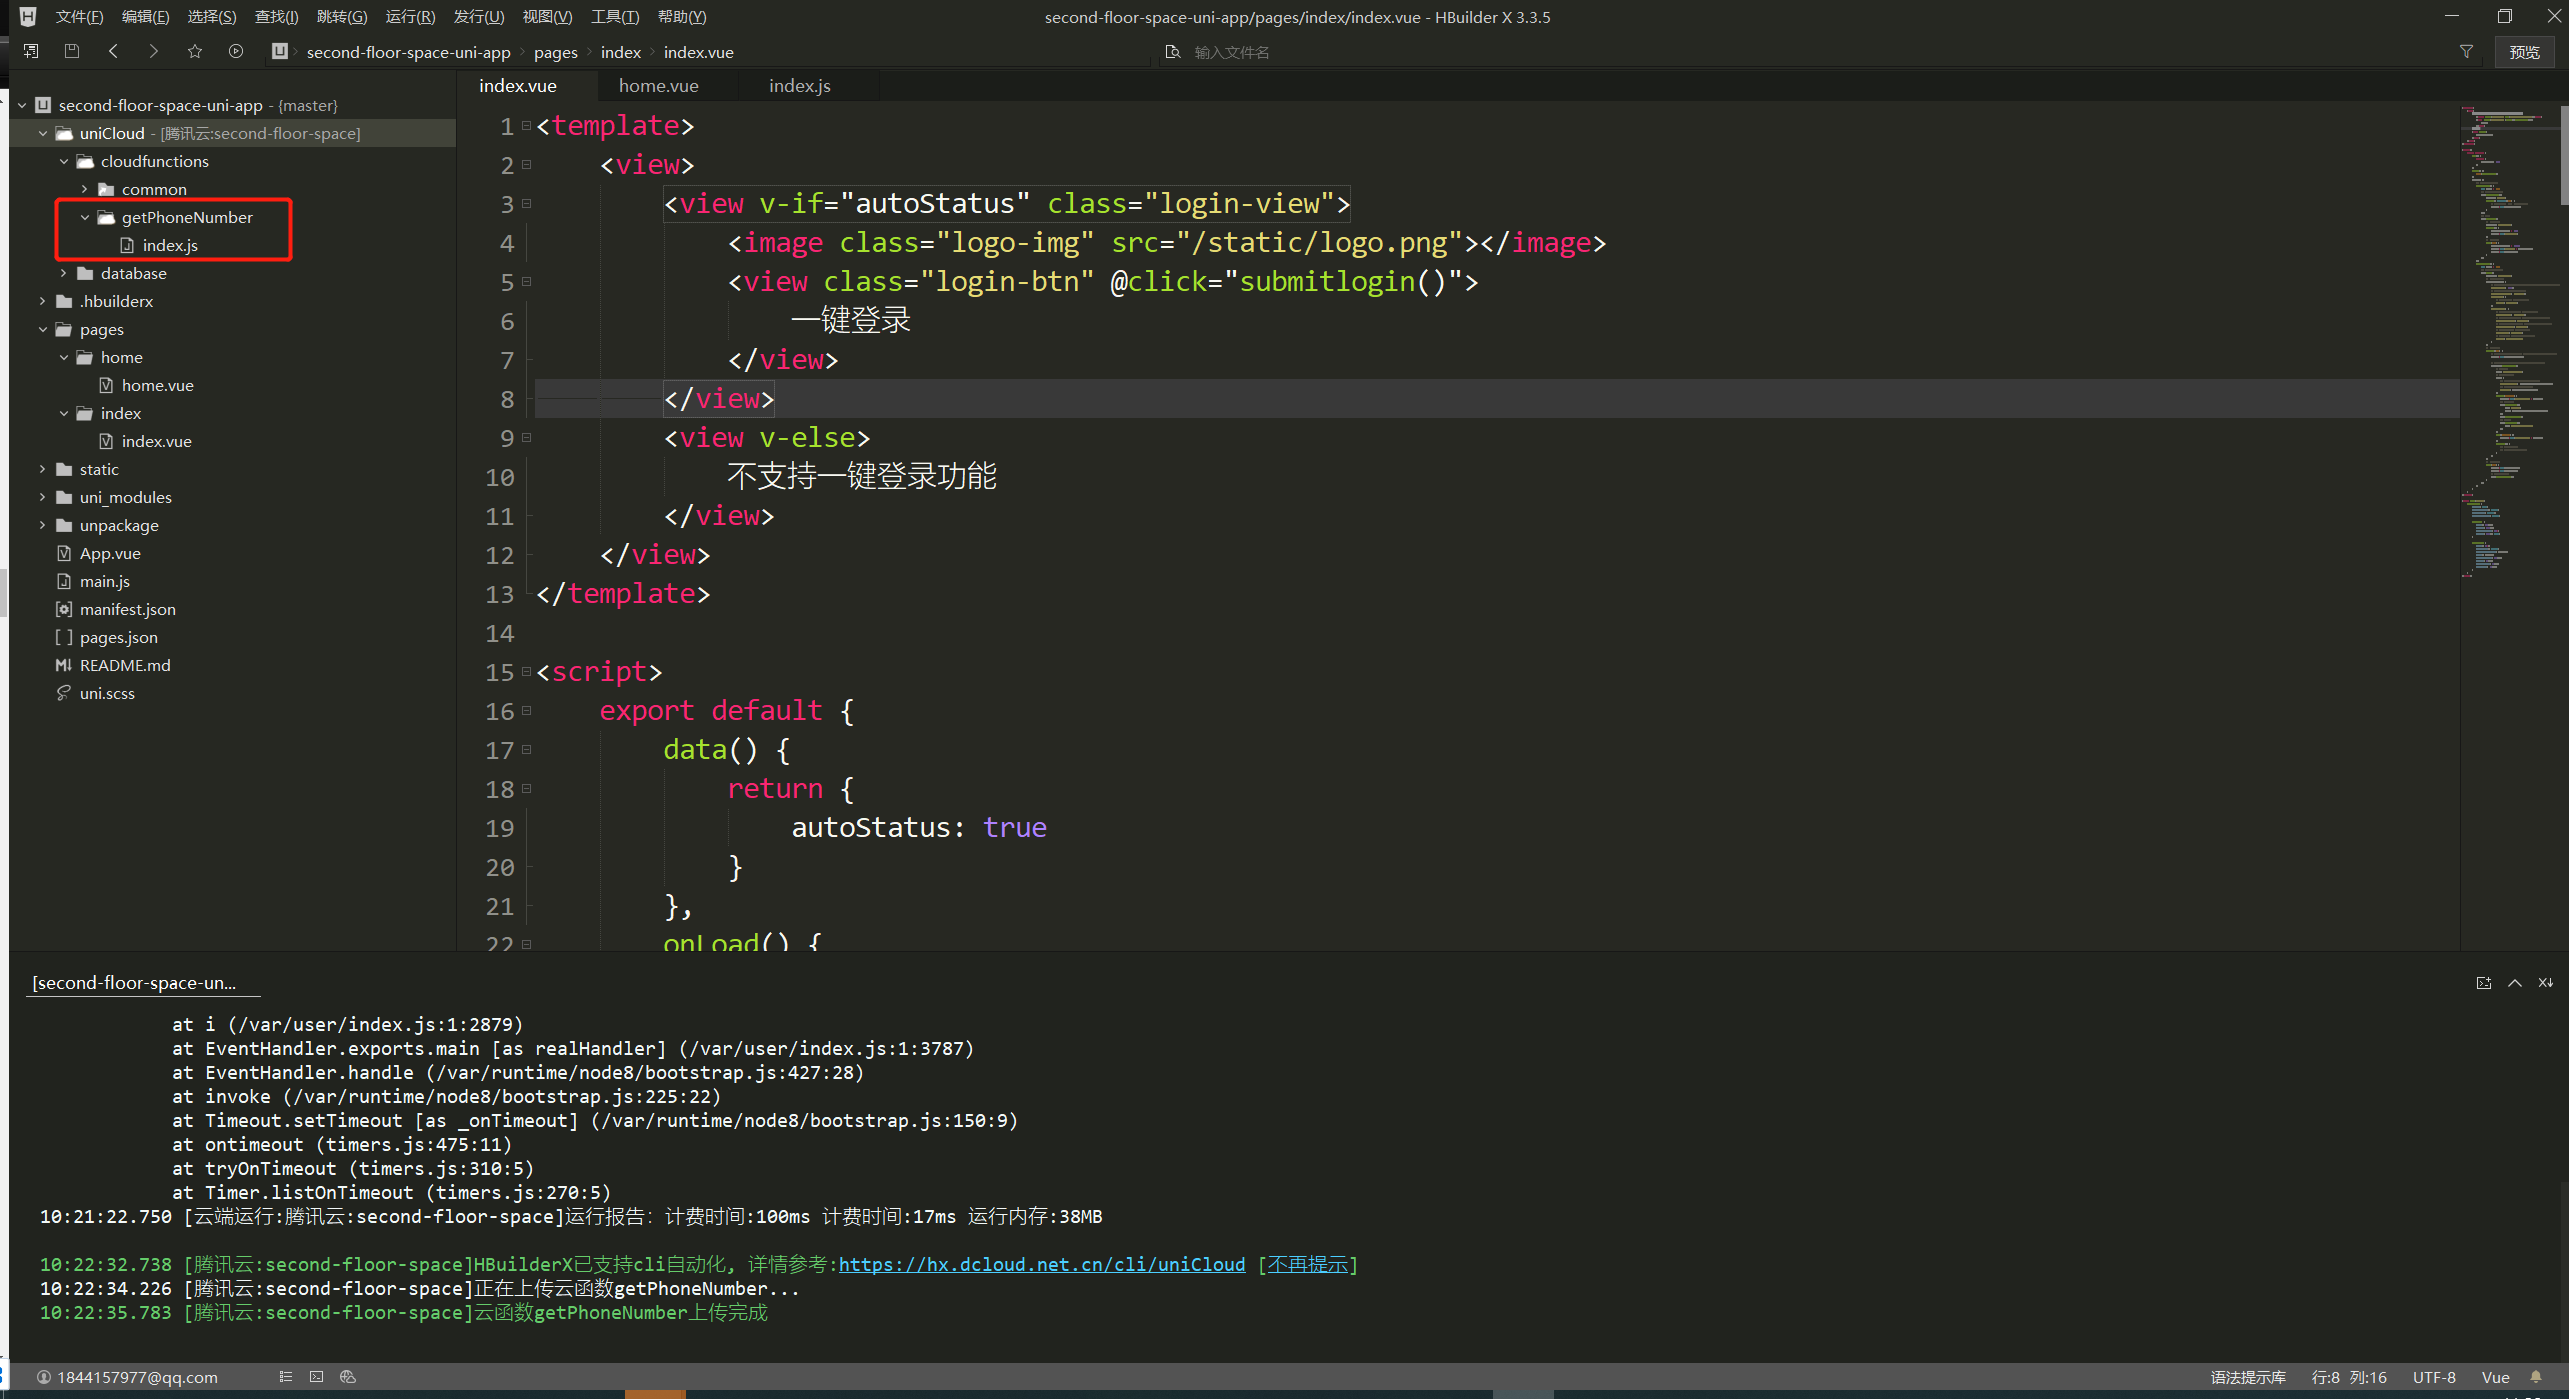Image resolution: width=2569 pixels, height=1399 pixels.
Task: Expand the uni_modules folder
Action: [43, 497]
